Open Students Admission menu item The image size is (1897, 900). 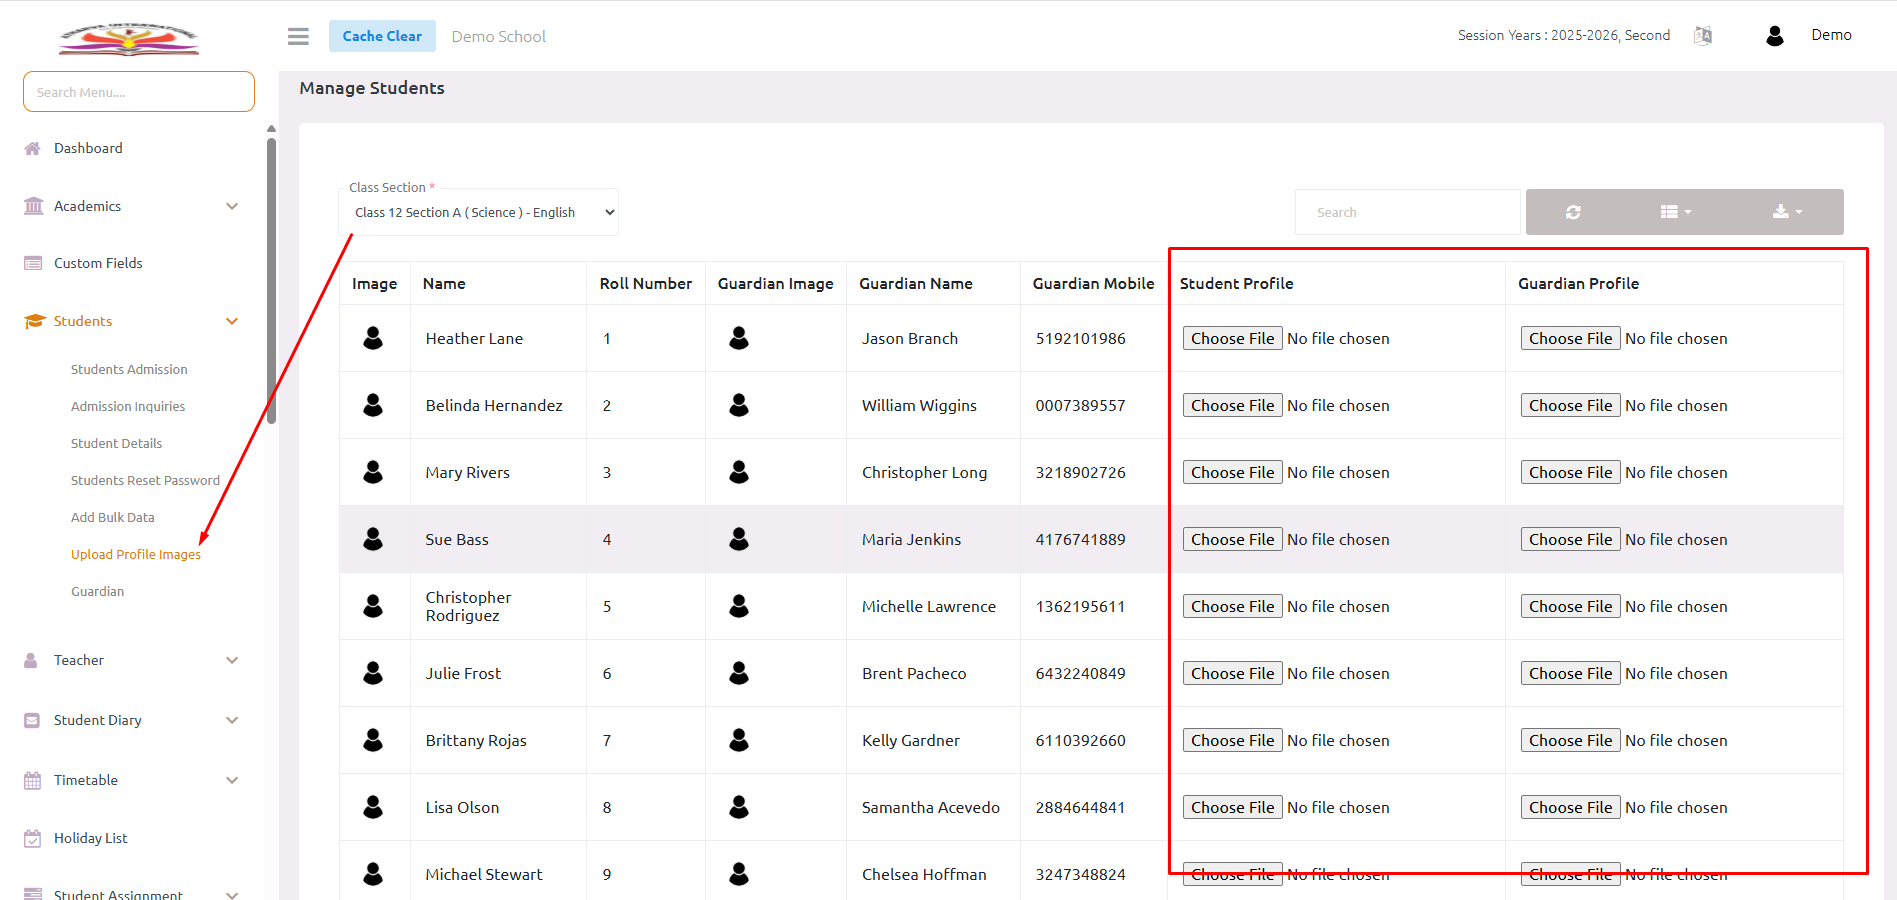[129, 370]
